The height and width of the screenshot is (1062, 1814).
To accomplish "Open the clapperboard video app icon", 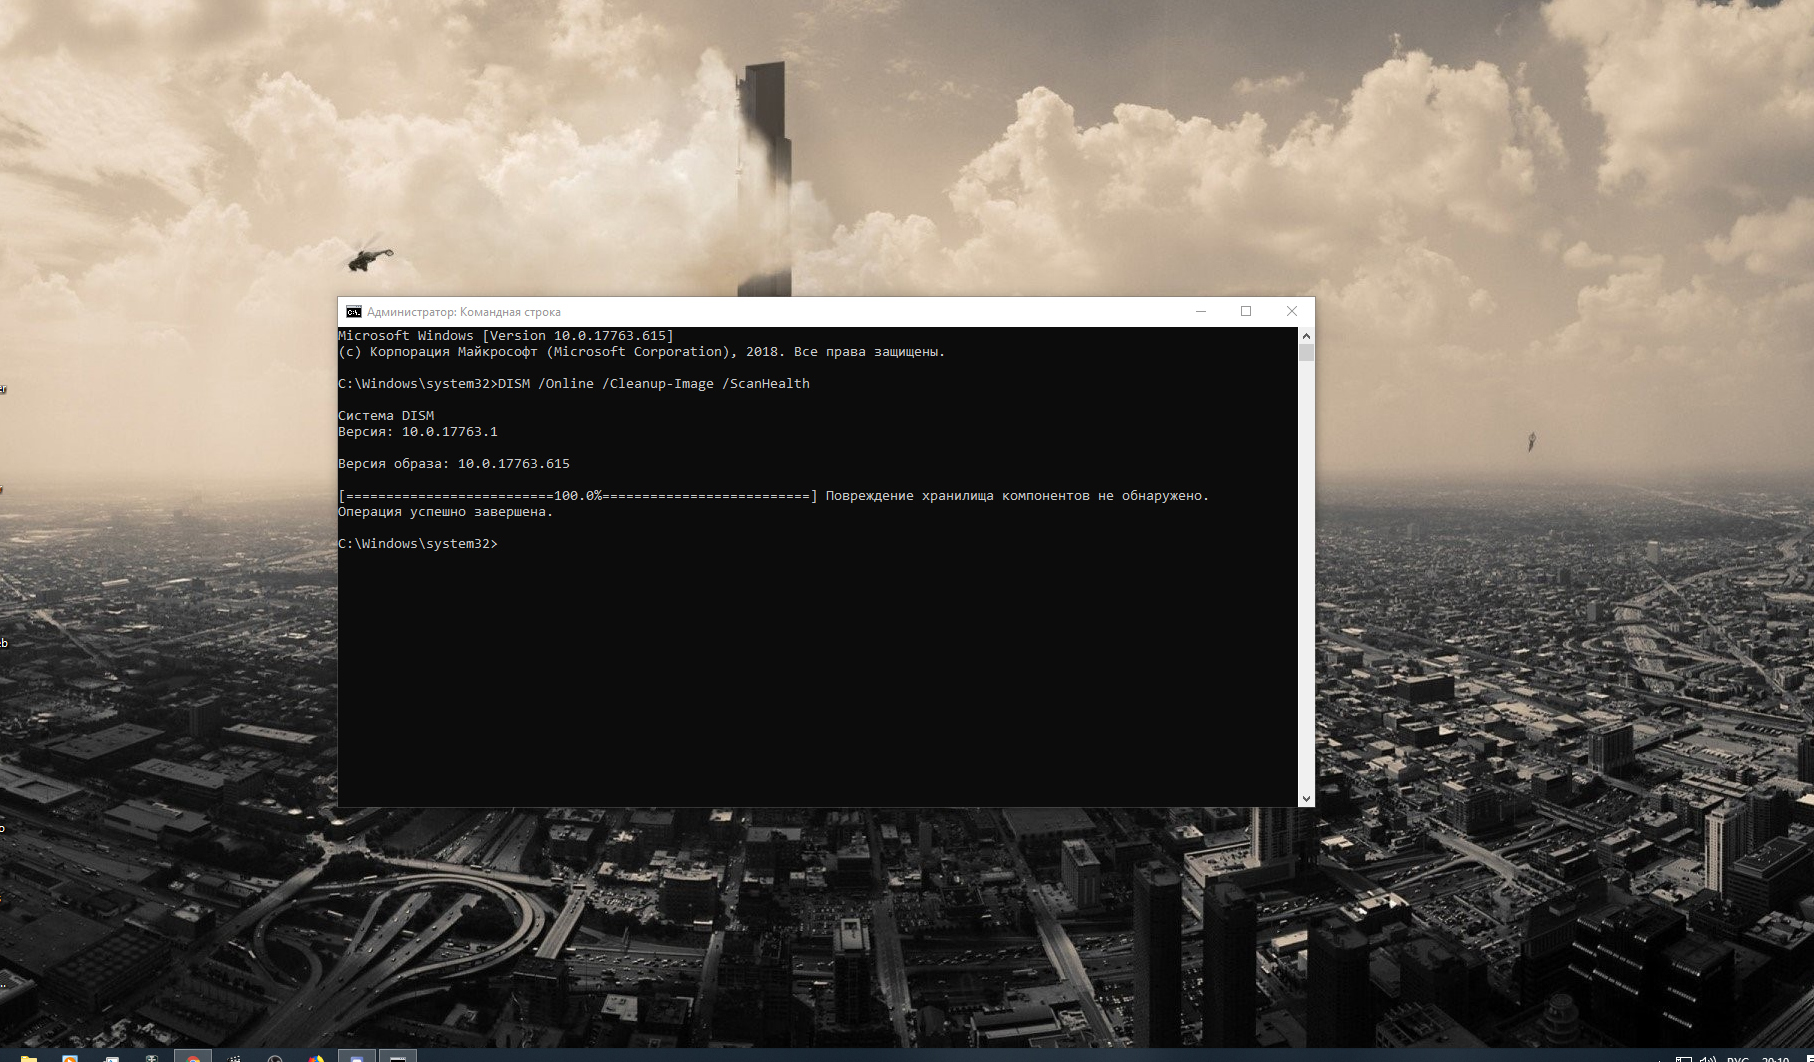I will 234,1059.
